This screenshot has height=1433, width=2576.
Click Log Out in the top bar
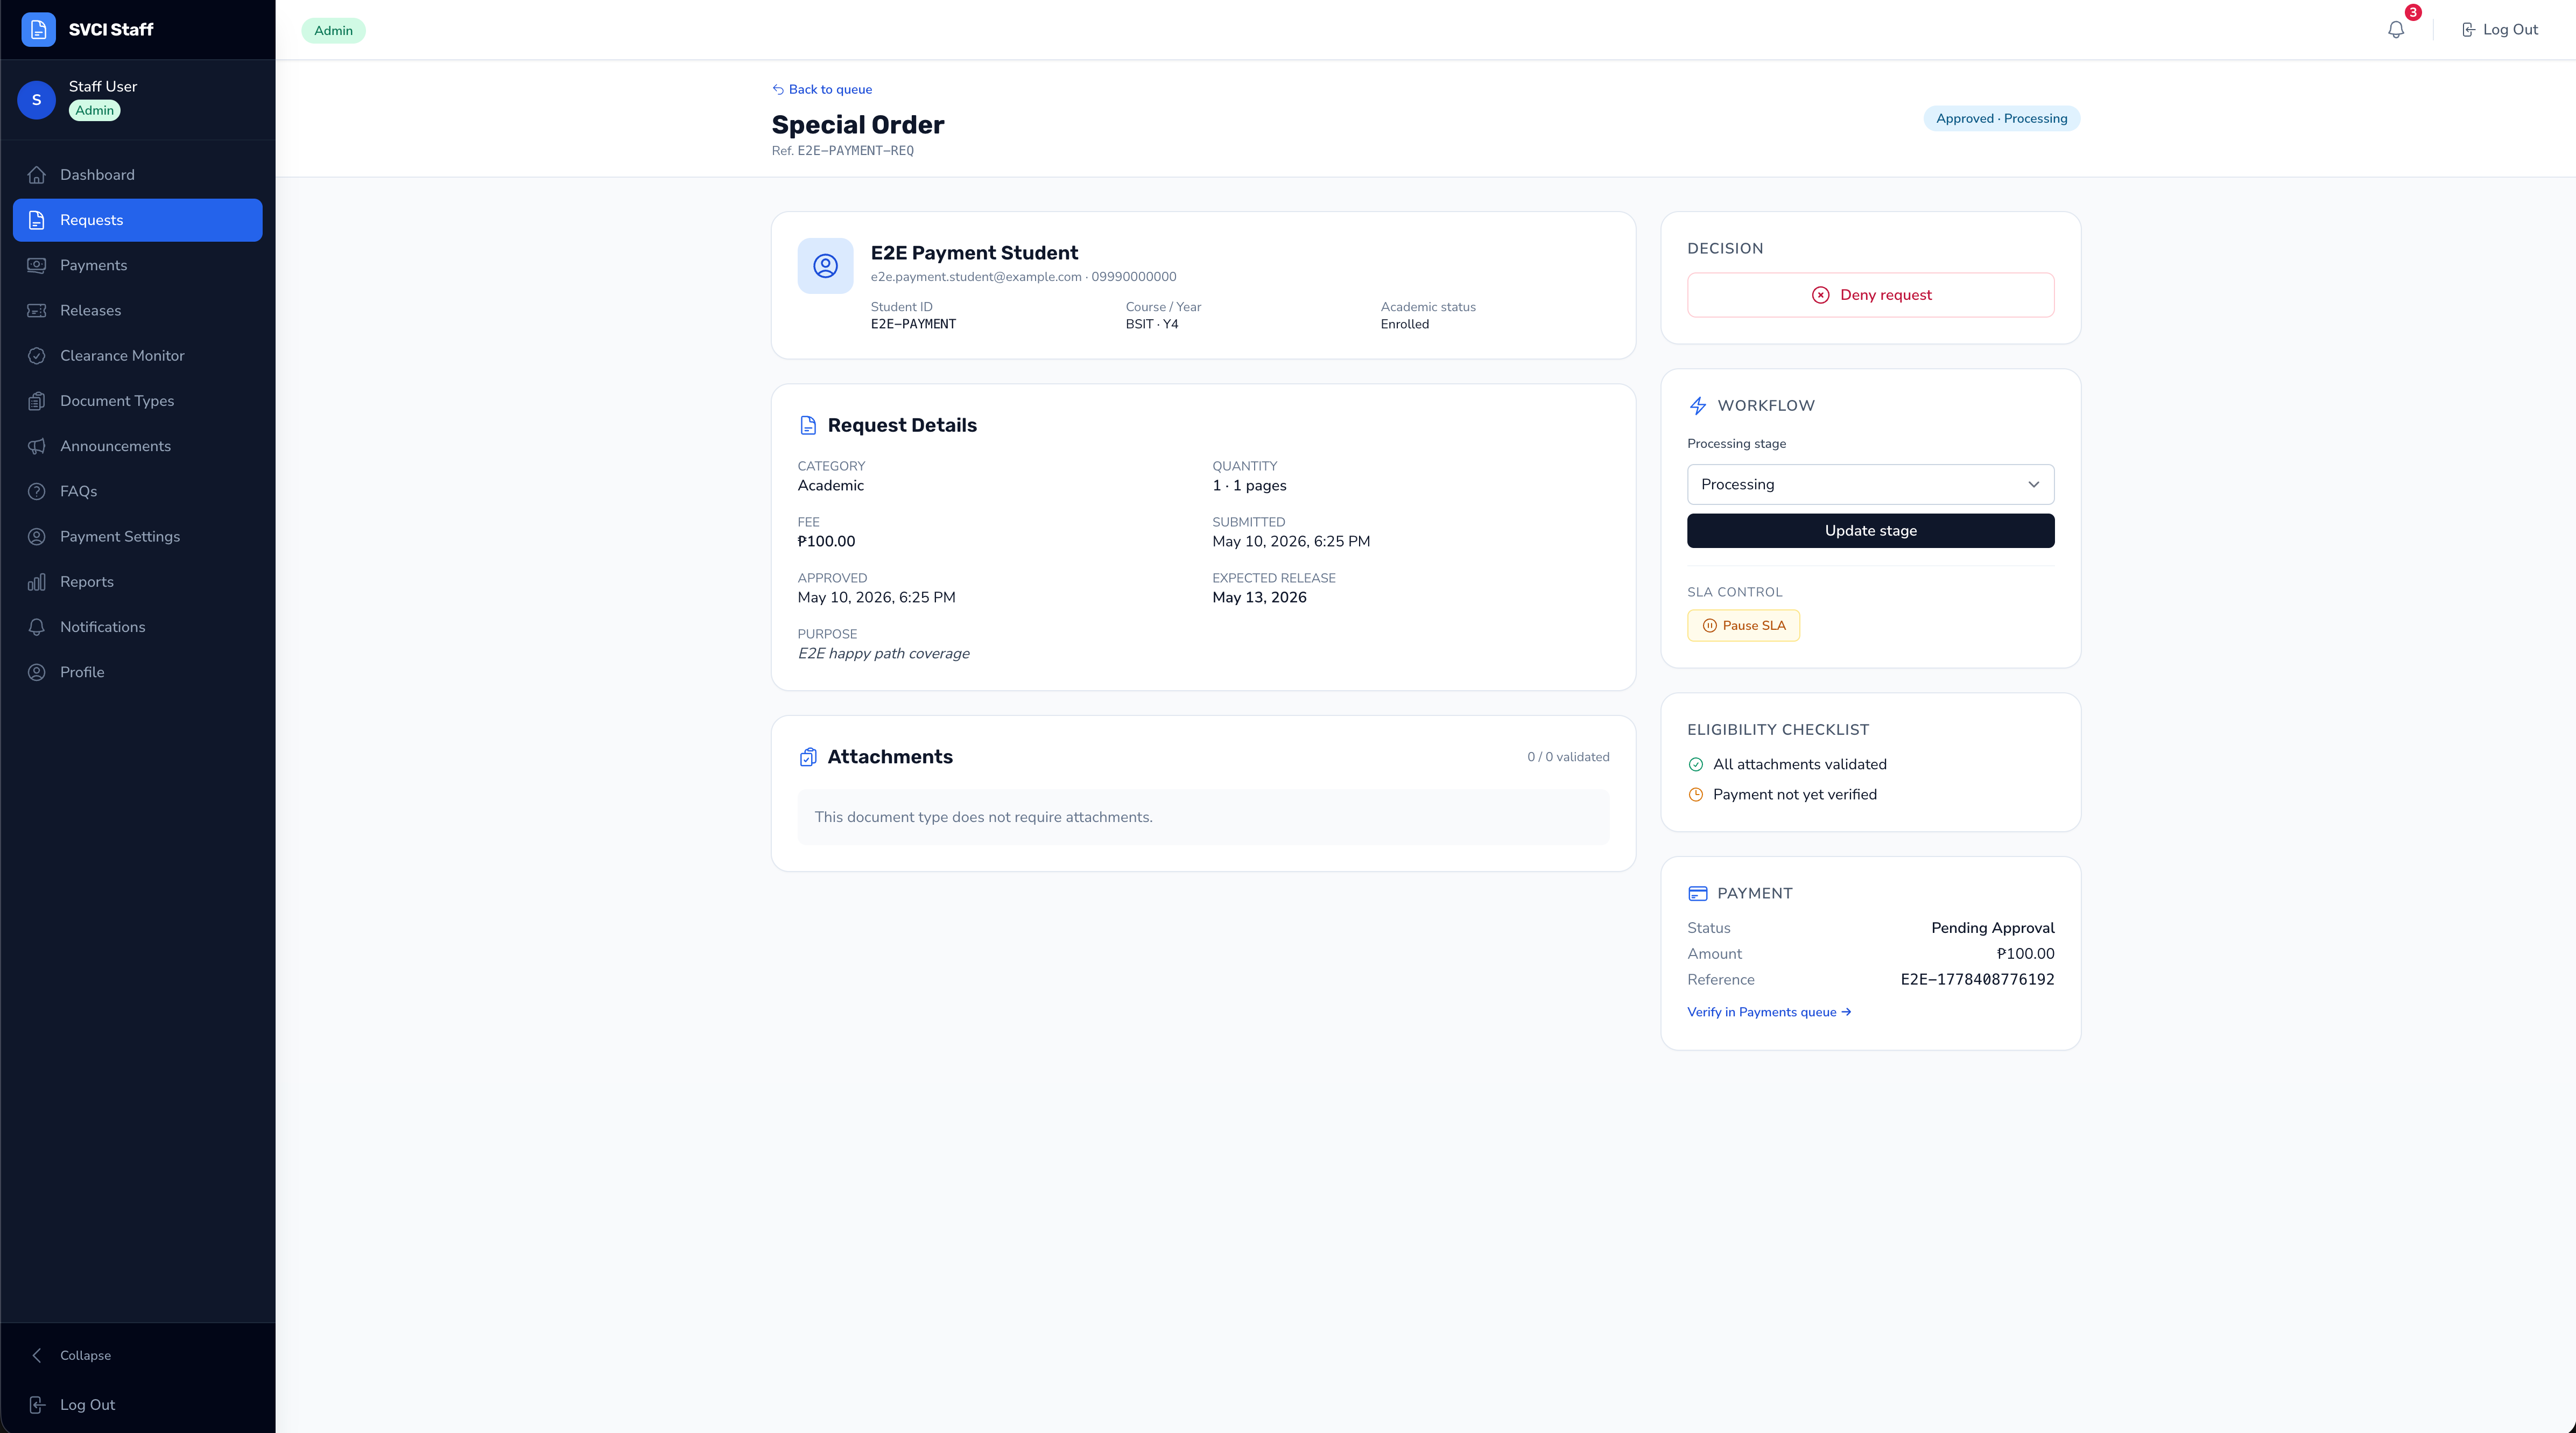tap(2499, 30)
